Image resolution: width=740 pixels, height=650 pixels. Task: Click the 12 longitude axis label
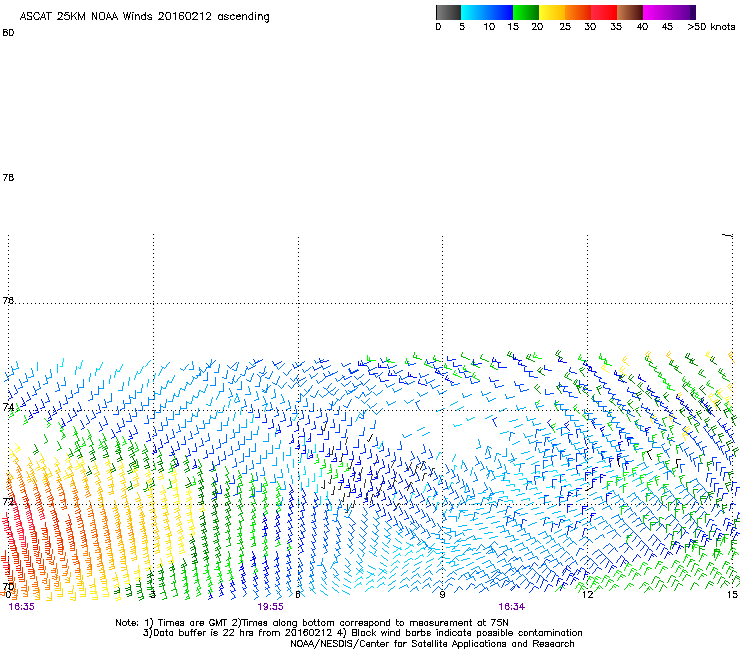pyautogui.click(x=587, y=594)
